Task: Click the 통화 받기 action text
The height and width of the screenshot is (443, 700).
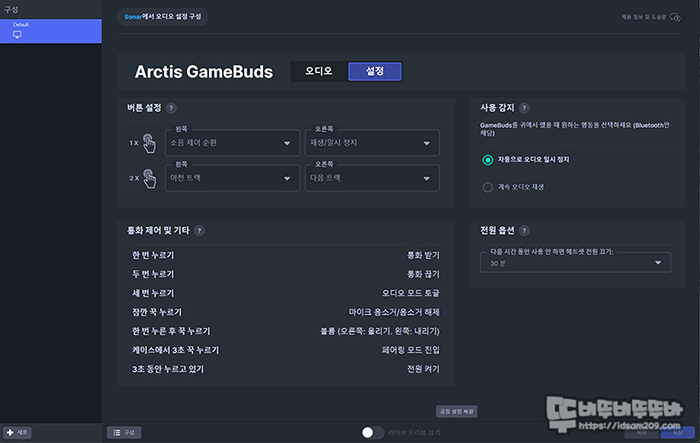Action: coord(423,255)
